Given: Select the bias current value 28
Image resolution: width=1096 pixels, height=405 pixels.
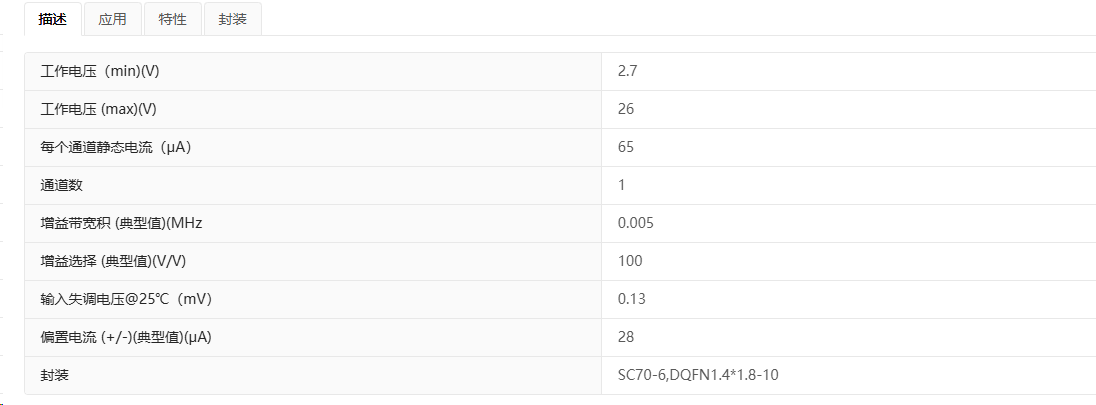Looking at the screenshot, I should pos(626,337).
